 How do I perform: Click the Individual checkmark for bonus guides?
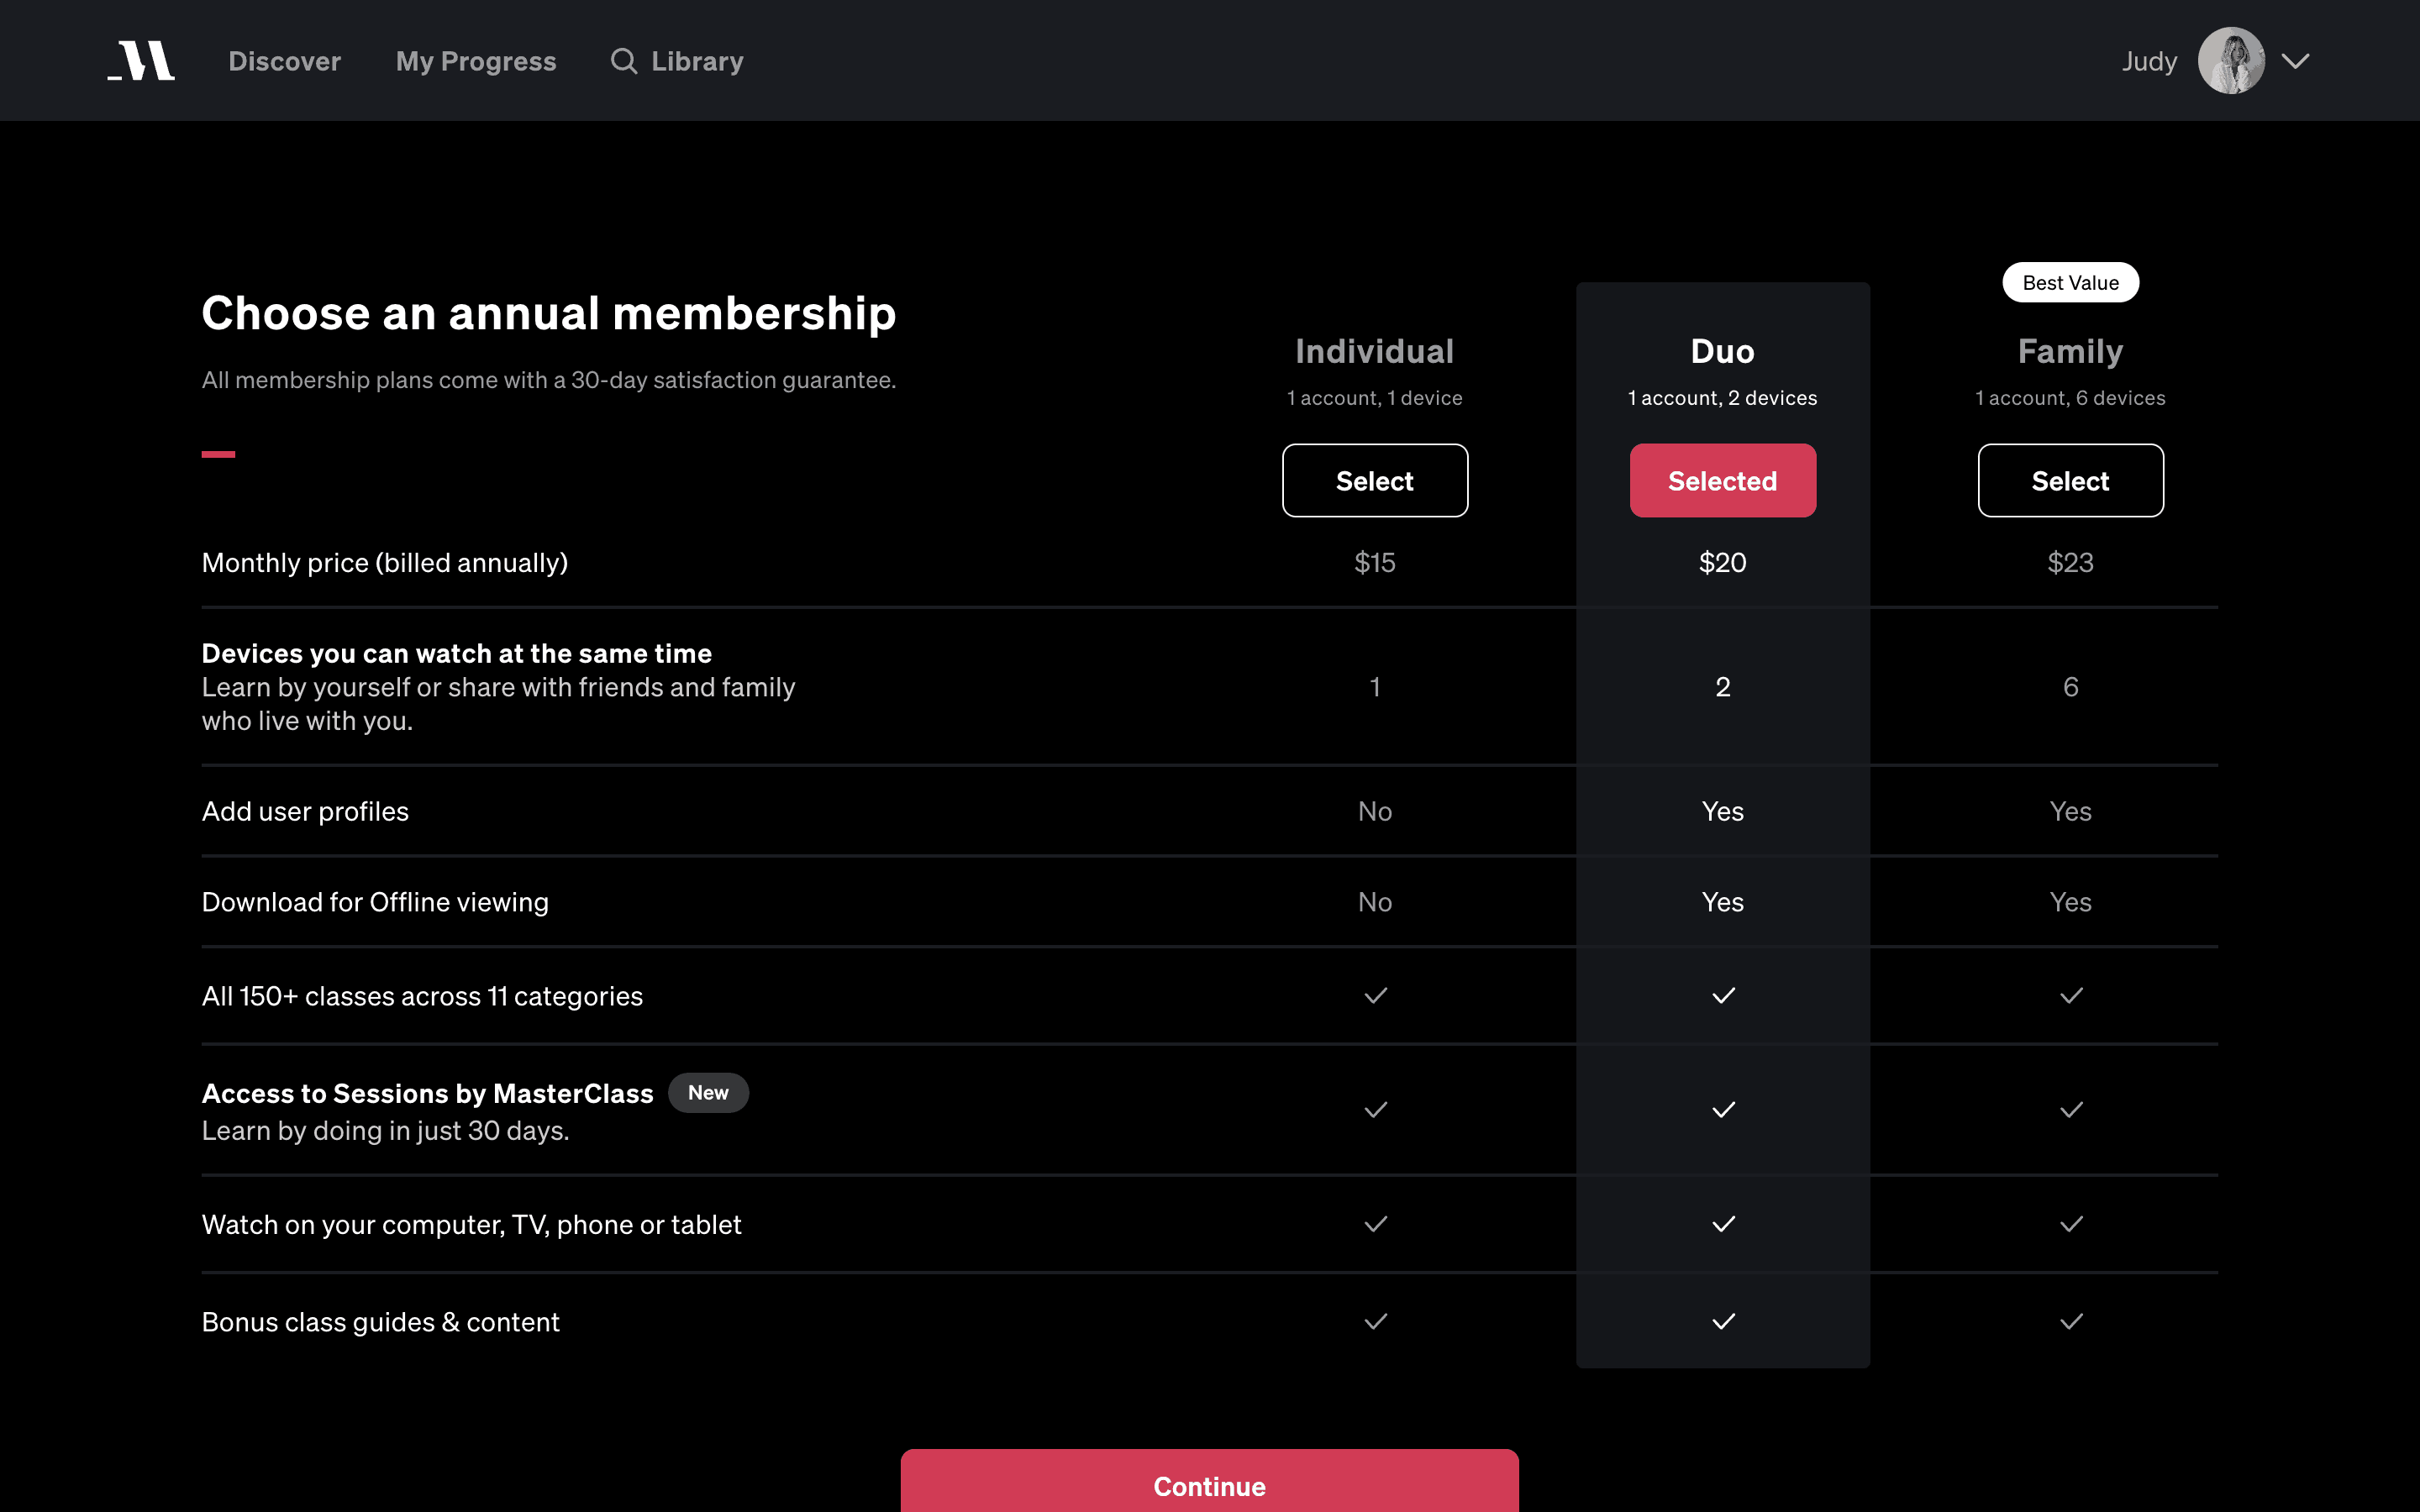pos(1376,1322)
